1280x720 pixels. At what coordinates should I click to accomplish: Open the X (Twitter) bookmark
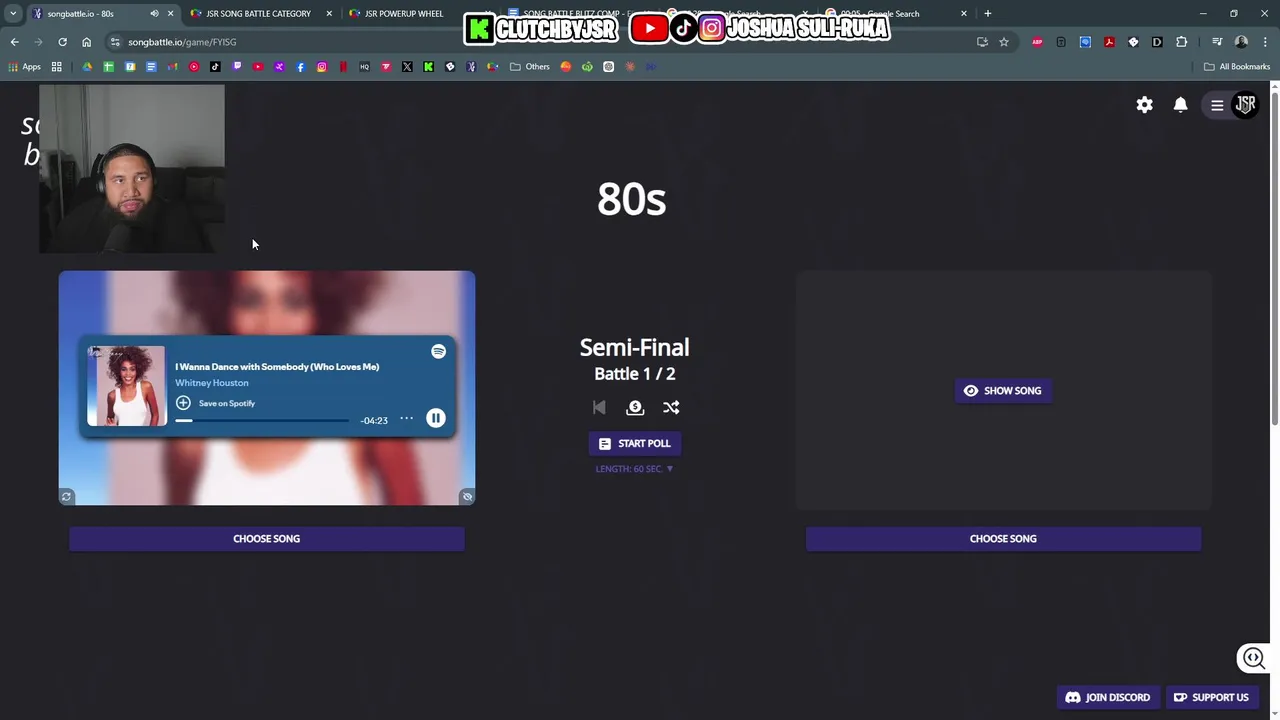tap(407, 67)
